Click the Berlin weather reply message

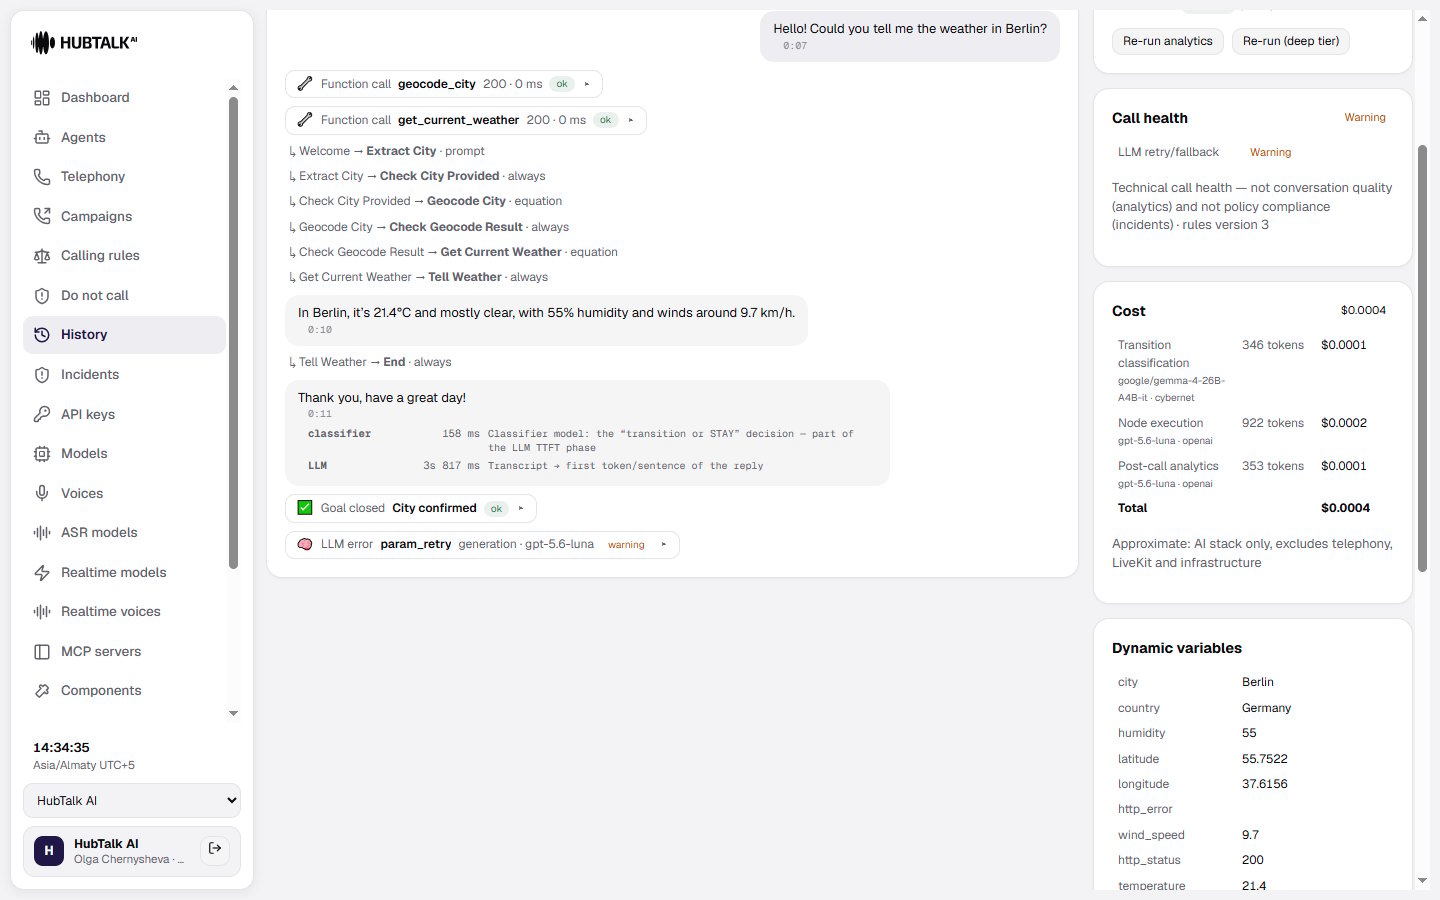click(547, 320)
